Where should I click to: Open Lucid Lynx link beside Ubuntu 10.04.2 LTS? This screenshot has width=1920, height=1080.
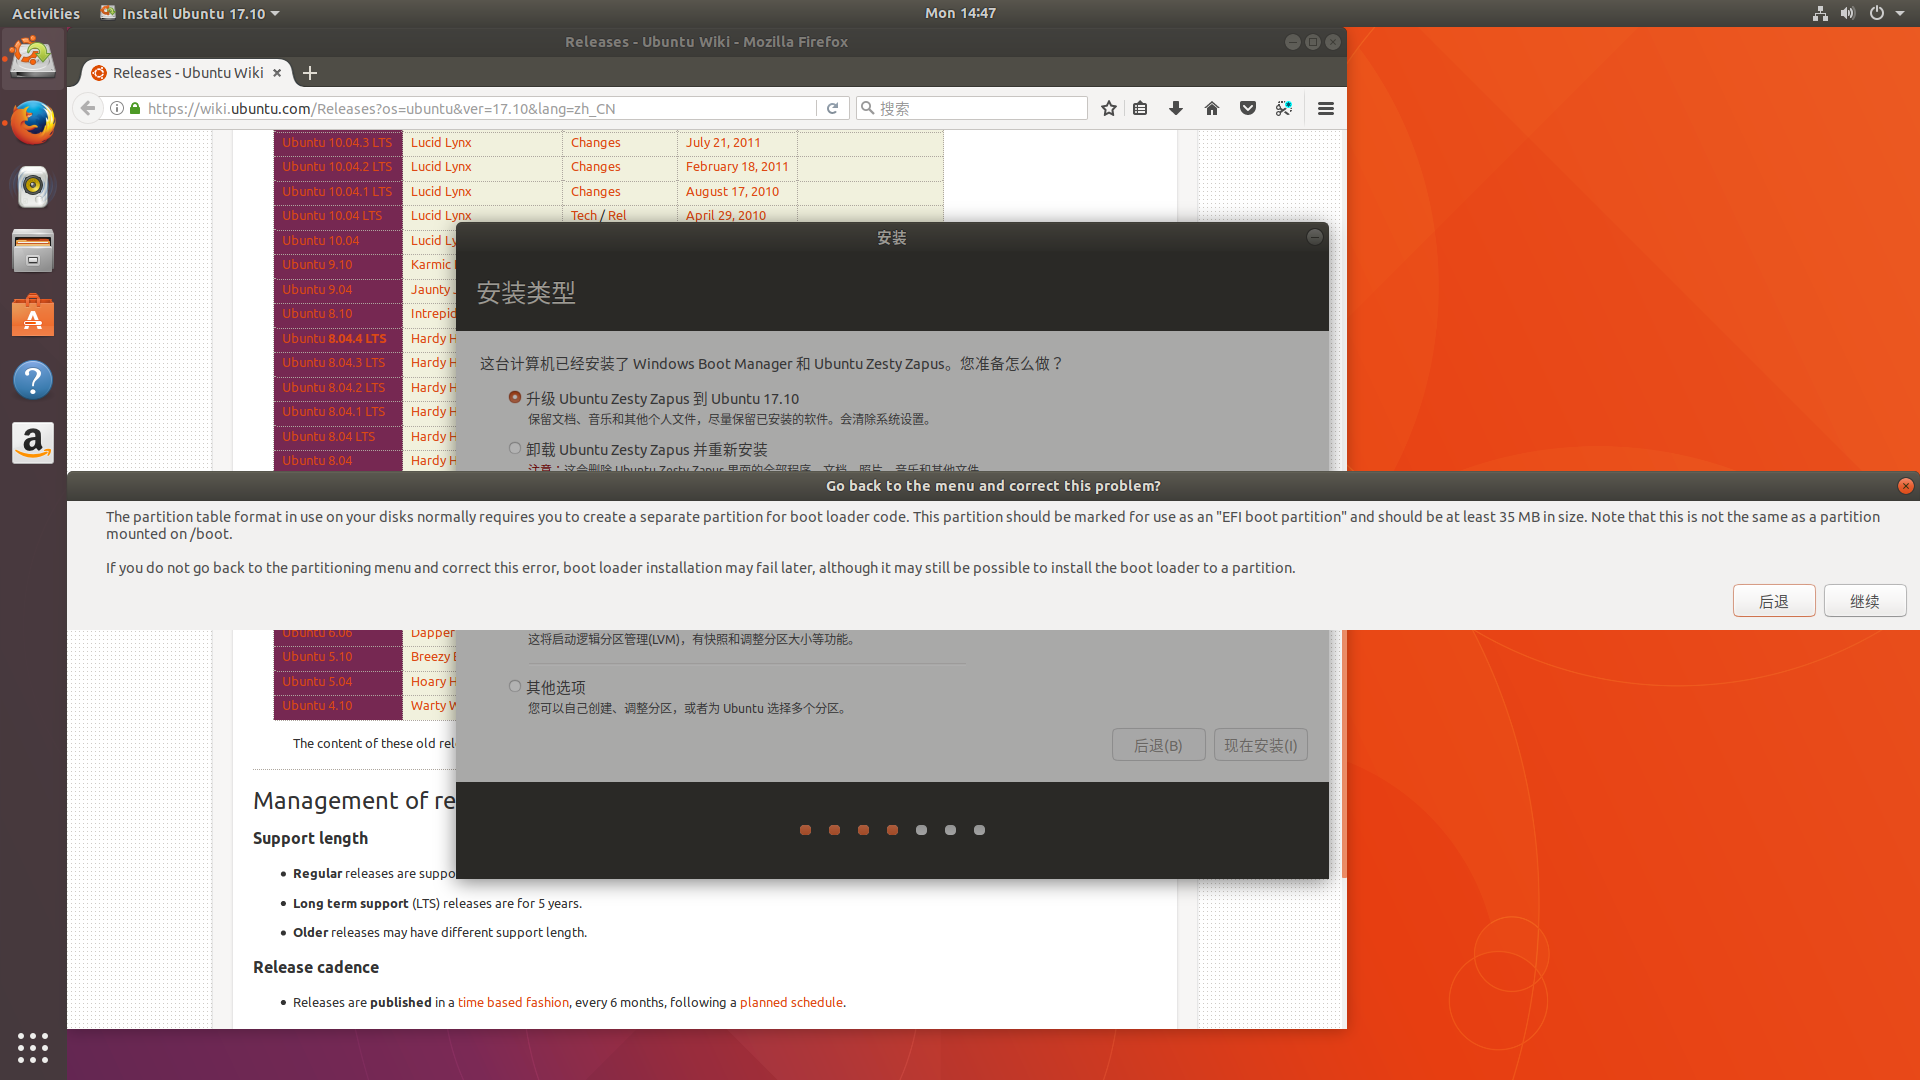point(441,167)
